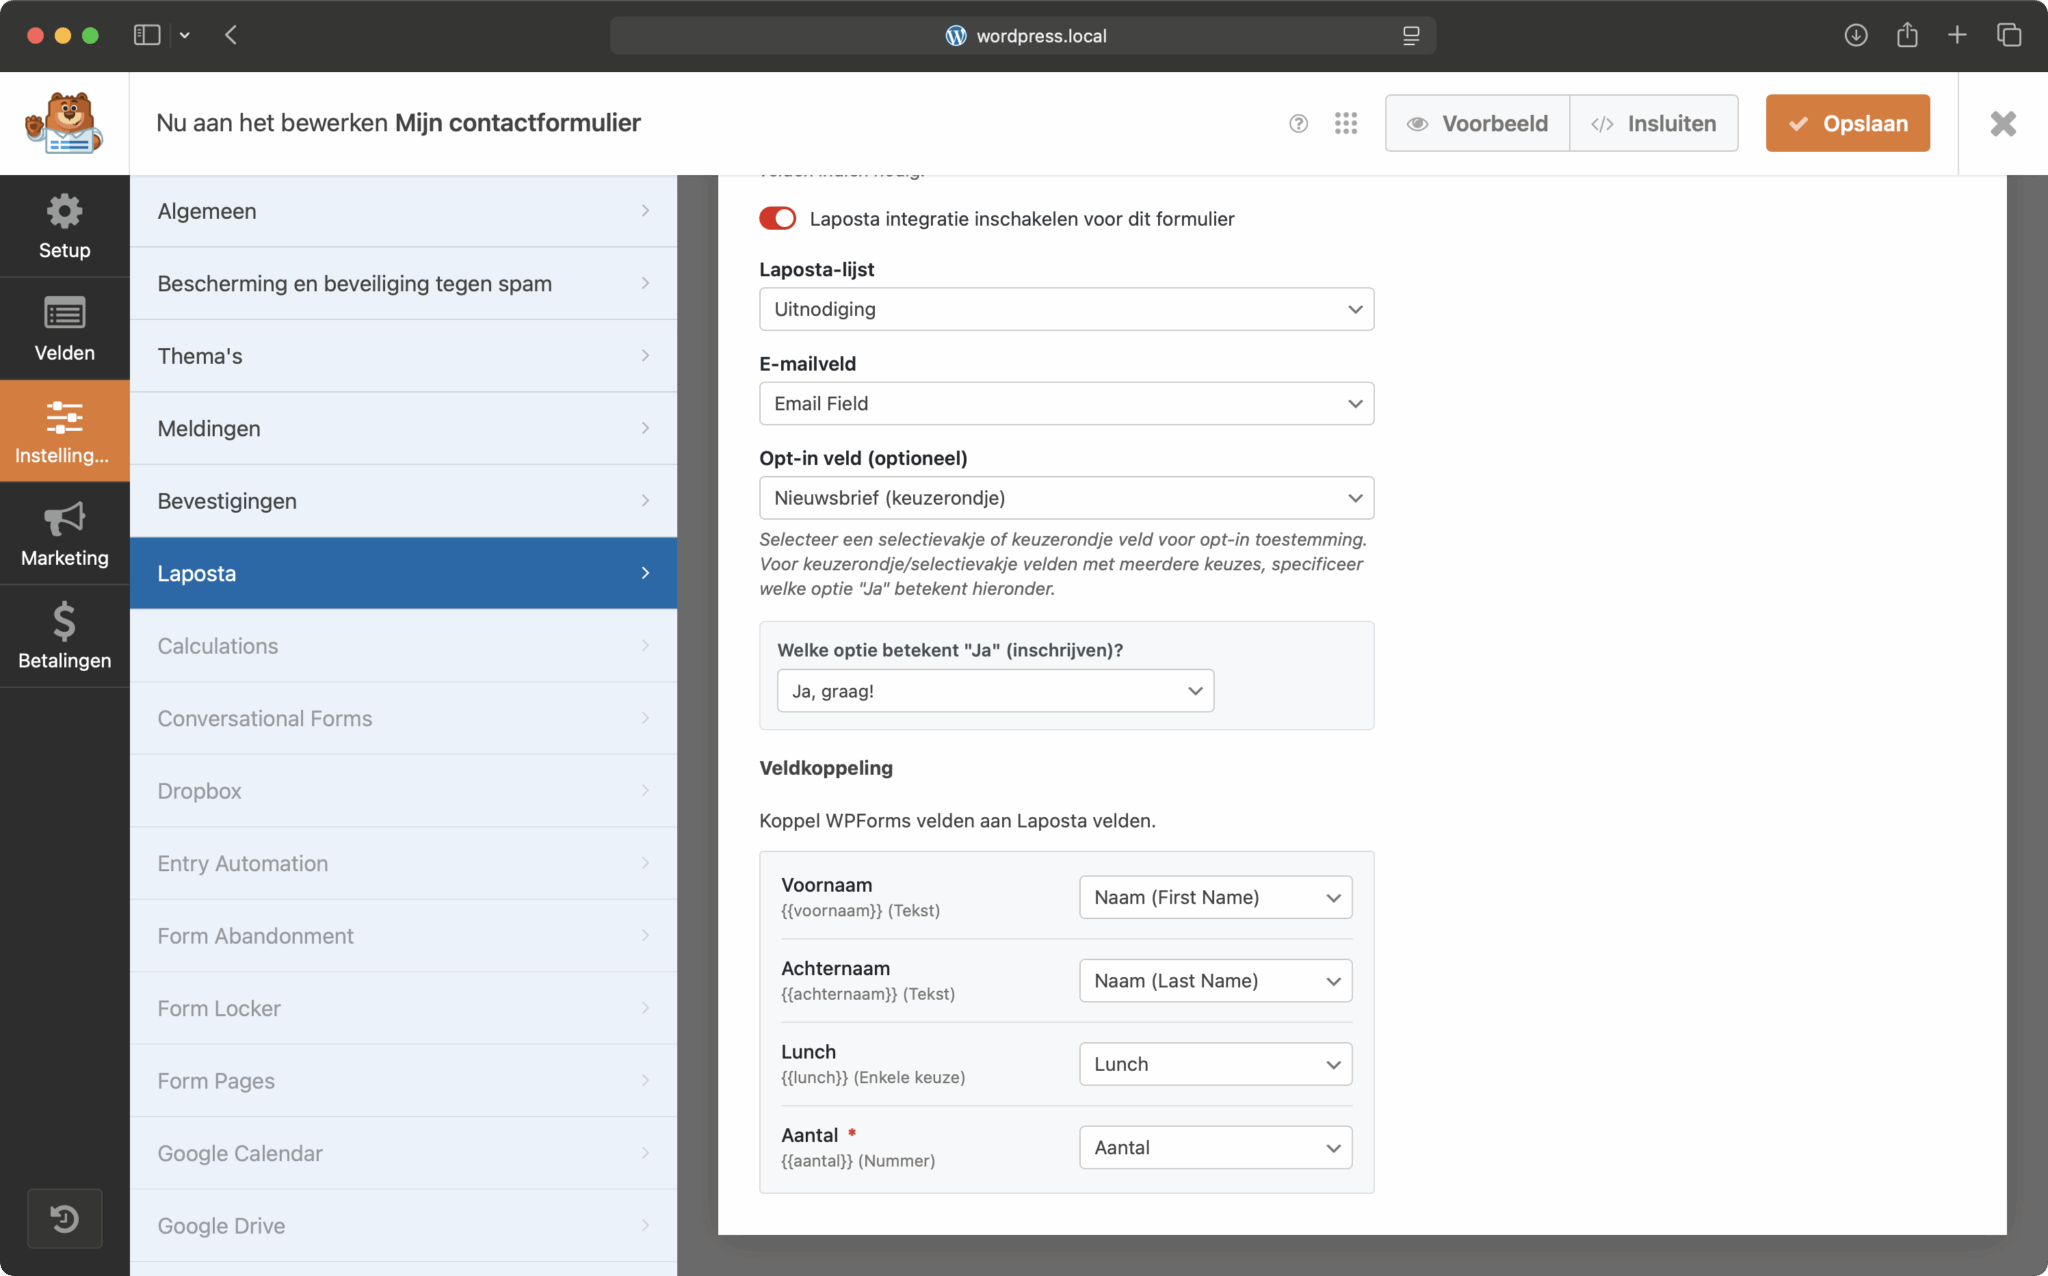Open the 'Ja, graag!' option dropdown

coord(995,691)
